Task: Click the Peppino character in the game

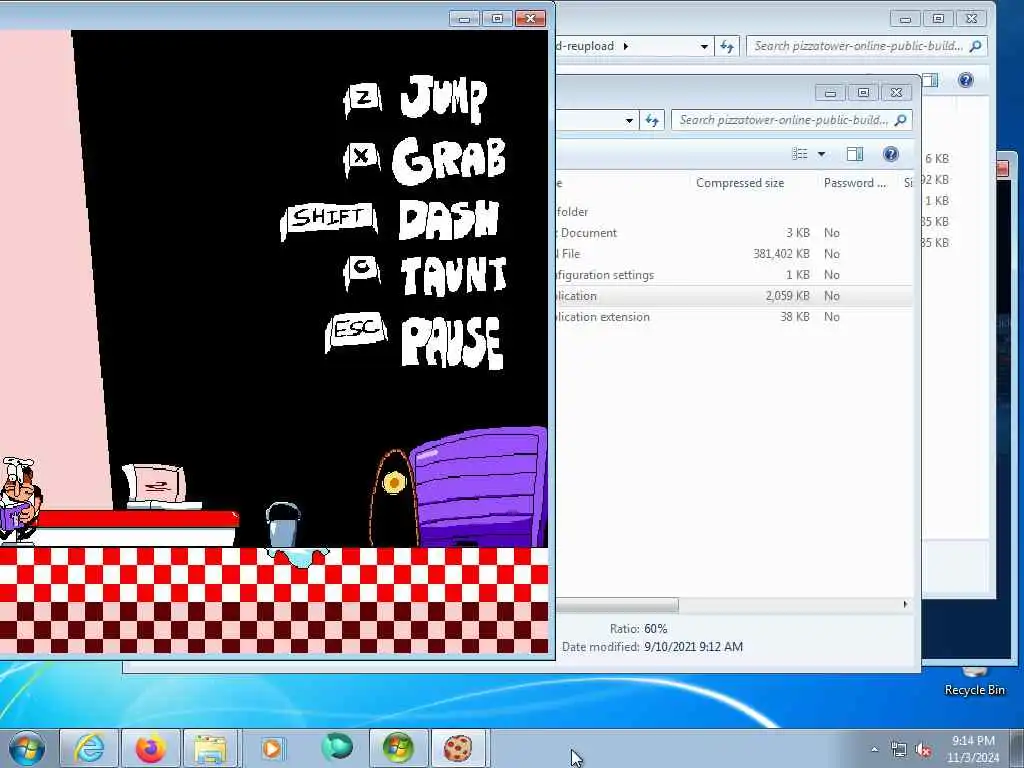Action: [20, 500]
